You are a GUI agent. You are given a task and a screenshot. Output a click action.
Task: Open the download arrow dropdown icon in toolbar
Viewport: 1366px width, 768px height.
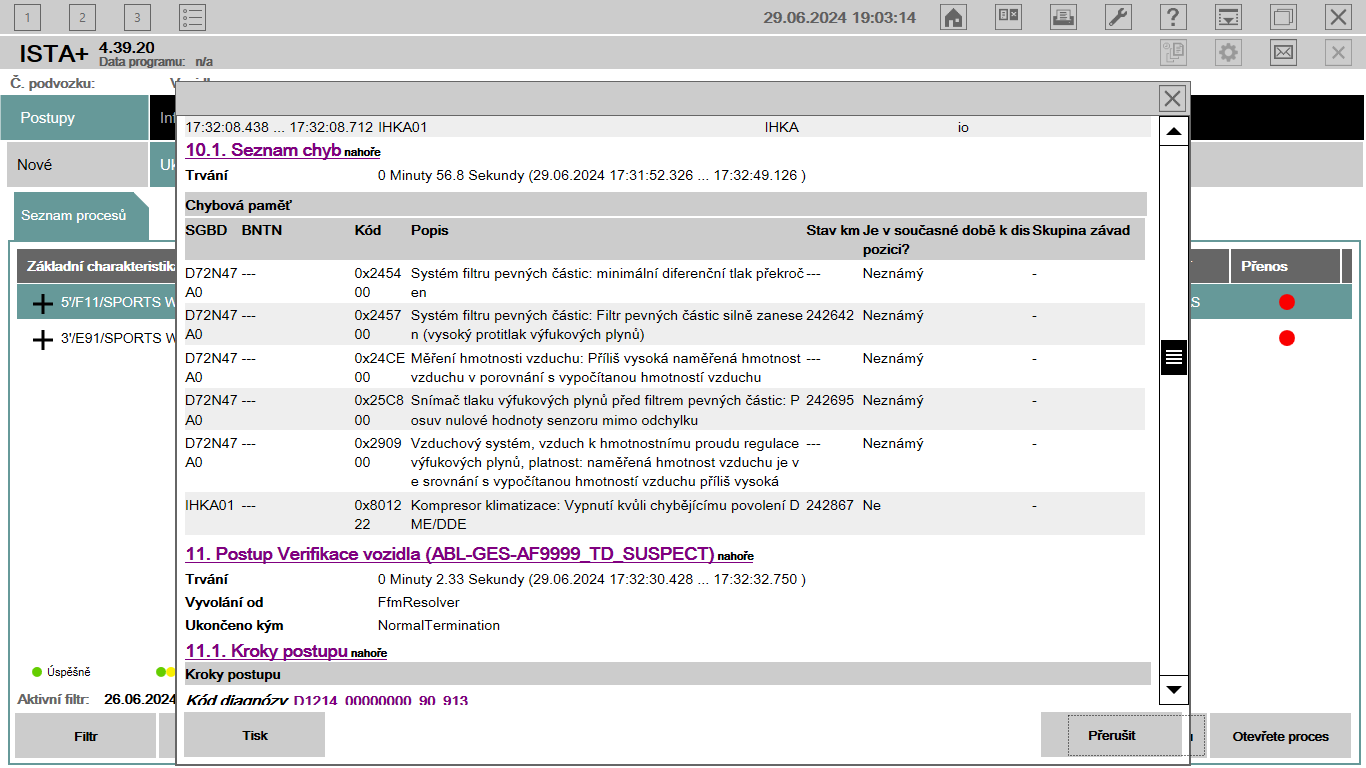click(x=1228, y=17)
